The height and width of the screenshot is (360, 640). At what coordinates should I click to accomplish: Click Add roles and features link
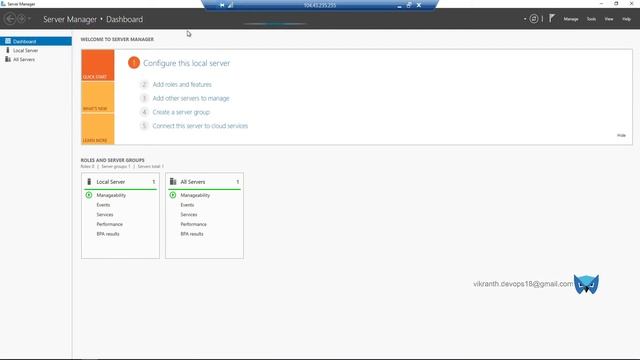click(x=182, y=84)
